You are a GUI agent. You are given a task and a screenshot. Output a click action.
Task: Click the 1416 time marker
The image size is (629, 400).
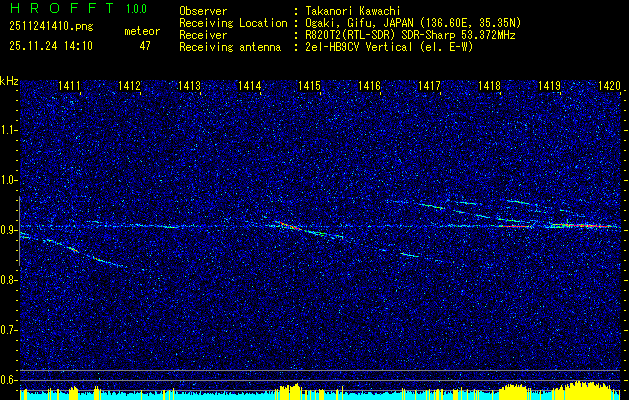pyautogui.click(x=369, y=85)
